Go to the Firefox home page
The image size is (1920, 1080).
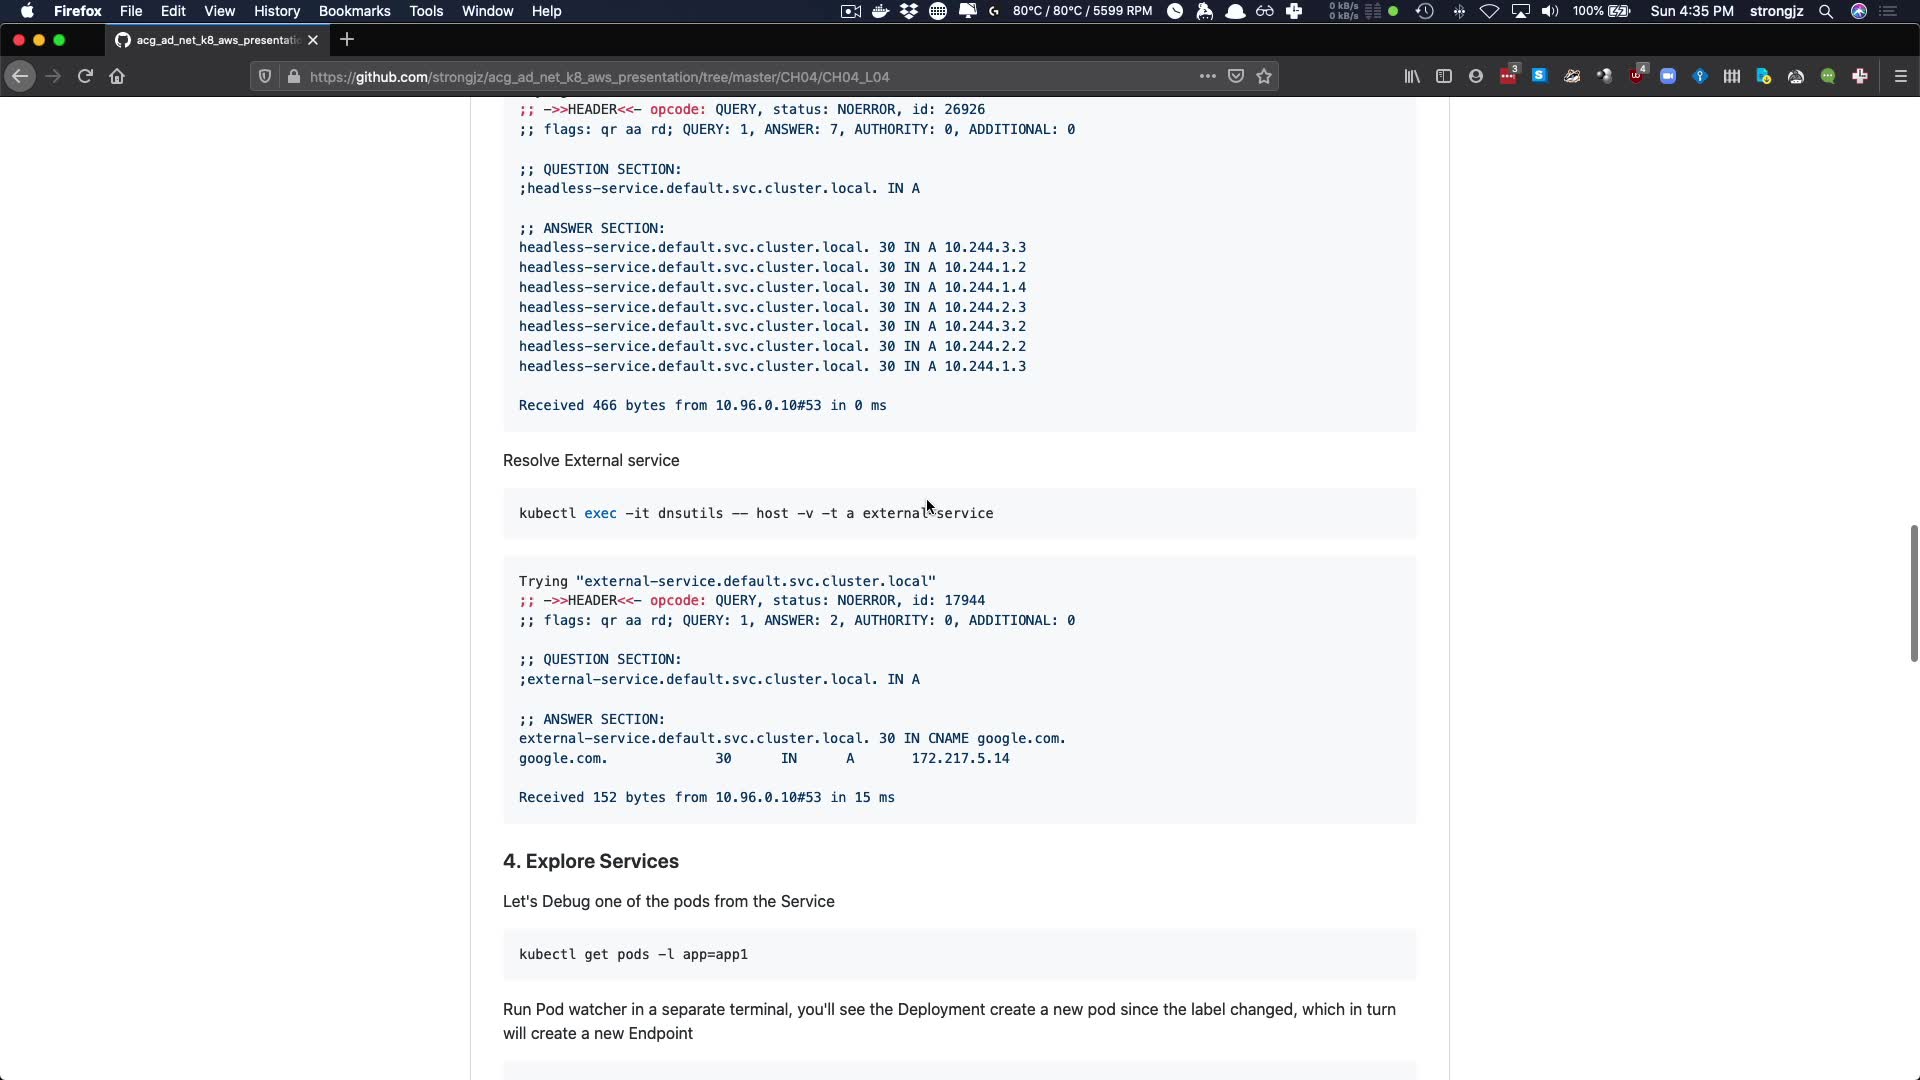[x=117, y=76]
